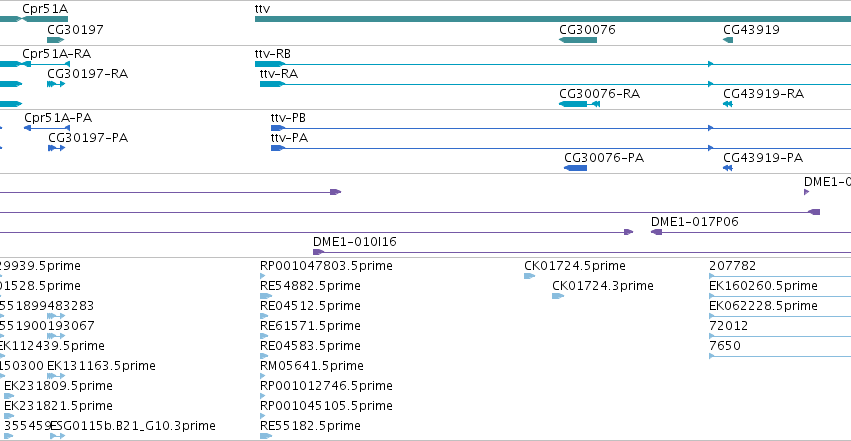Select the DME1-017P06 BAC arrow glyph

[x=656, y=232]
